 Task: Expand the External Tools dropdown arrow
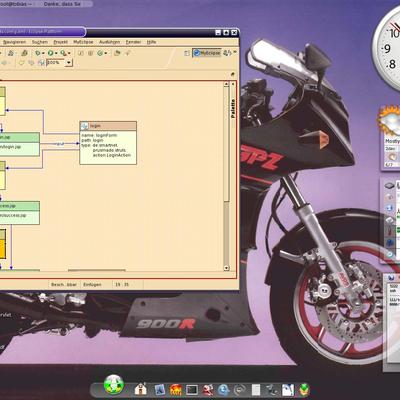pyautogui.click(x=69, y=53)
